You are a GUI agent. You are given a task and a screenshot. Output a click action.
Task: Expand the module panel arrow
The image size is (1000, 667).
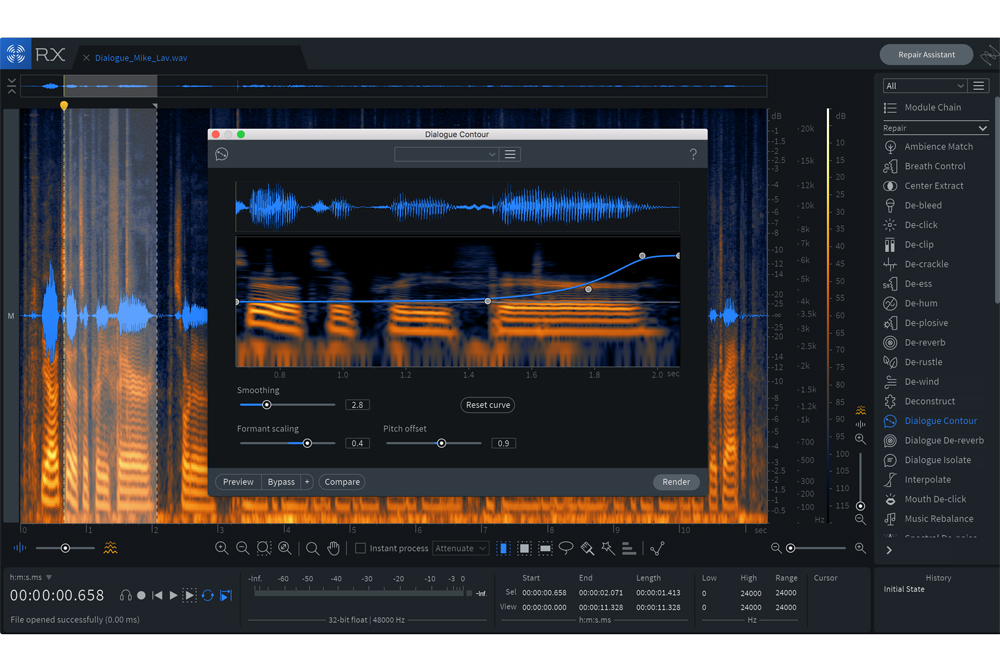point(889,550)
